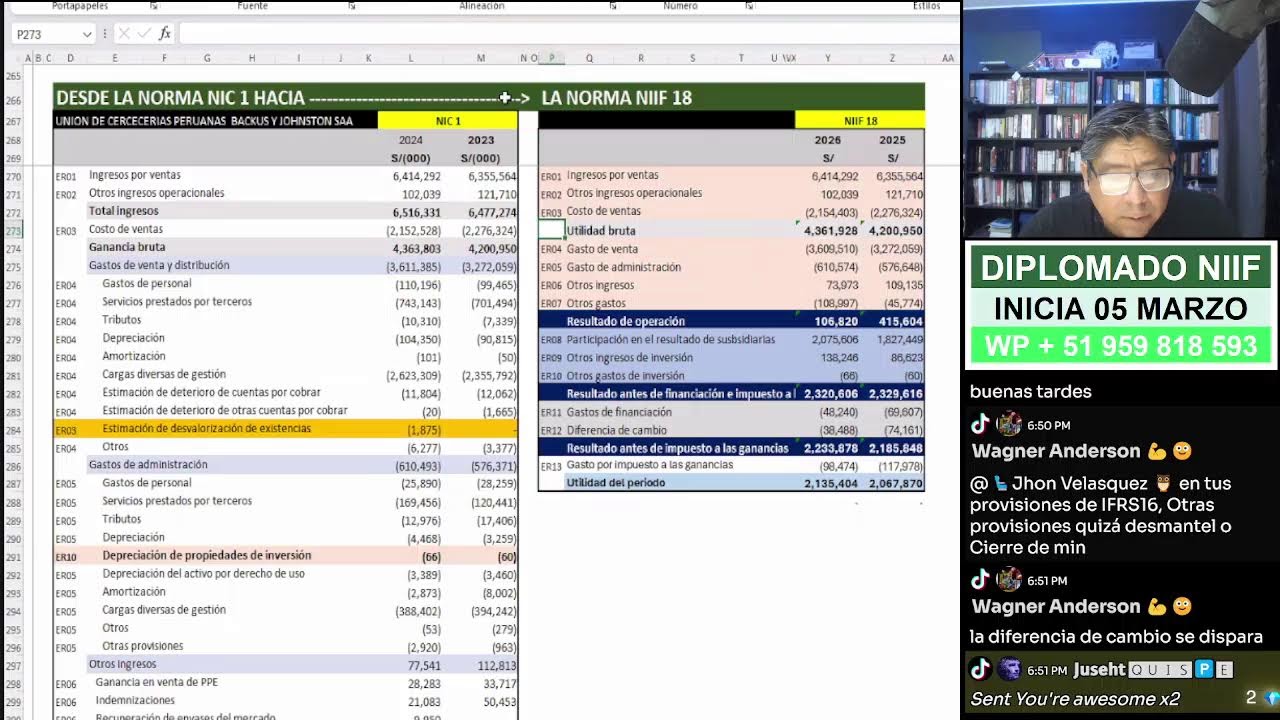The height and width of the screenshot is (720, 1280).
Task: Click the 'DIPLOMADO NIIF' banner
Action: (1120, 268)
